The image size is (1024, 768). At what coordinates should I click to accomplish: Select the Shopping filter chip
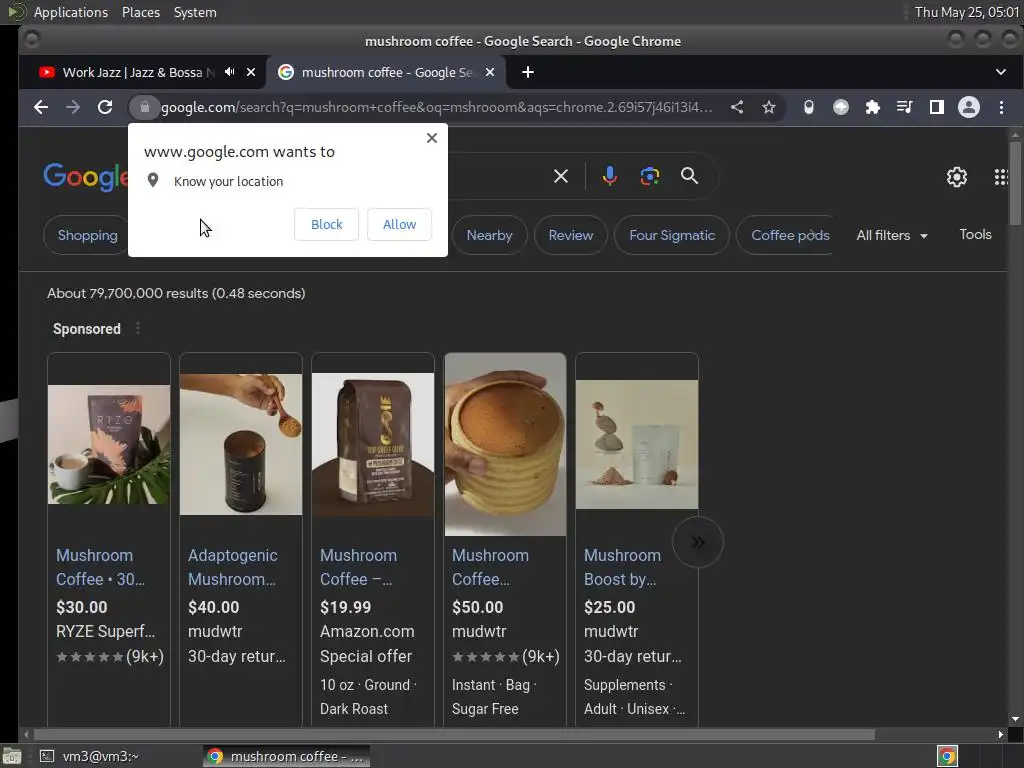coord(87,235)
